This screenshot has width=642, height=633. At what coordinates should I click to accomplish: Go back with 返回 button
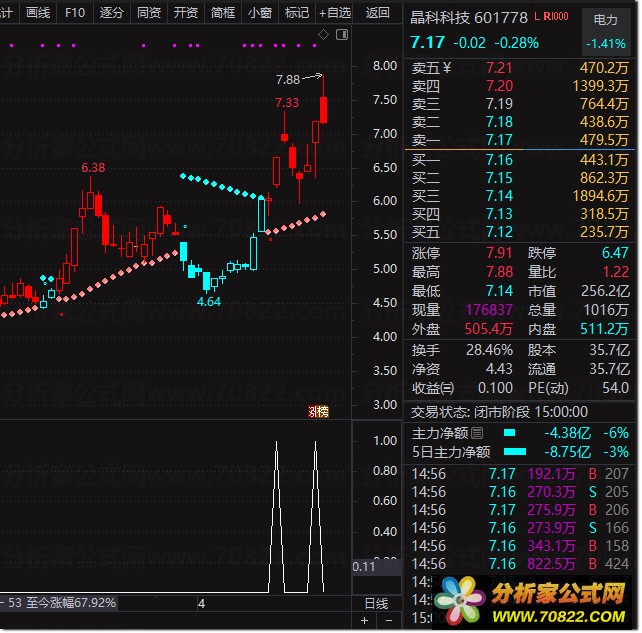click(x=377, y=13)
